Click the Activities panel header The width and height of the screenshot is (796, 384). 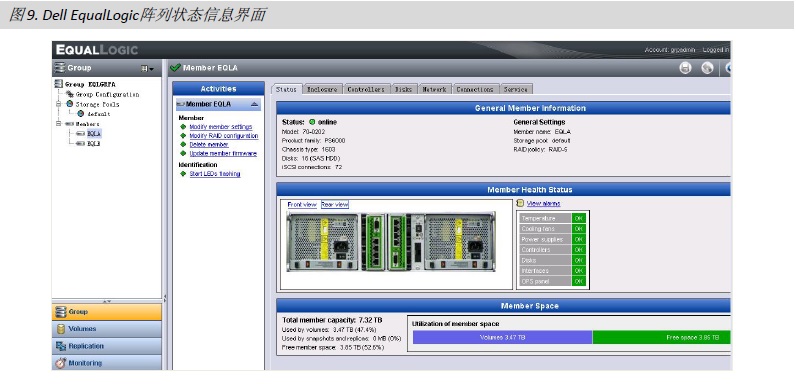click(x=218, y=88)
